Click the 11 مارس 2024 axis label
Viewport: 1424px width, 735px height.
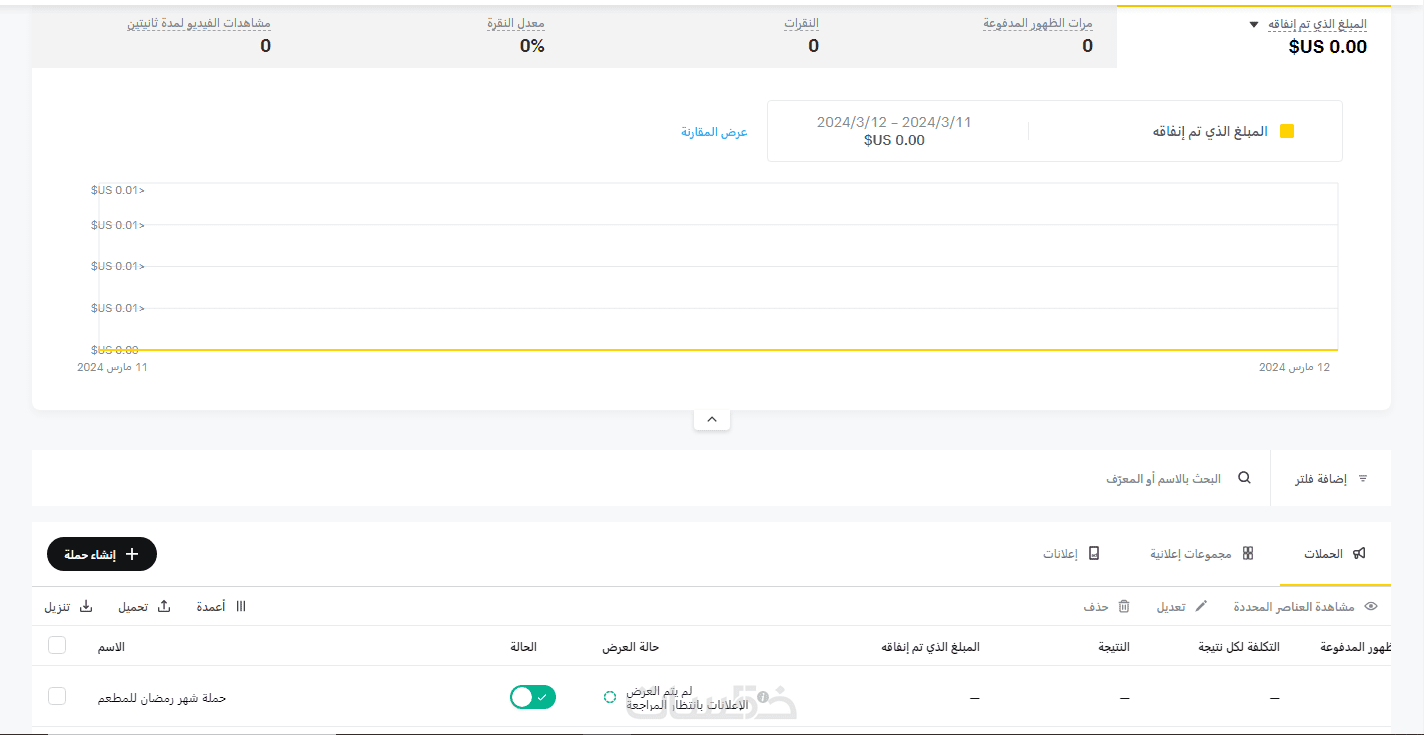112,367
